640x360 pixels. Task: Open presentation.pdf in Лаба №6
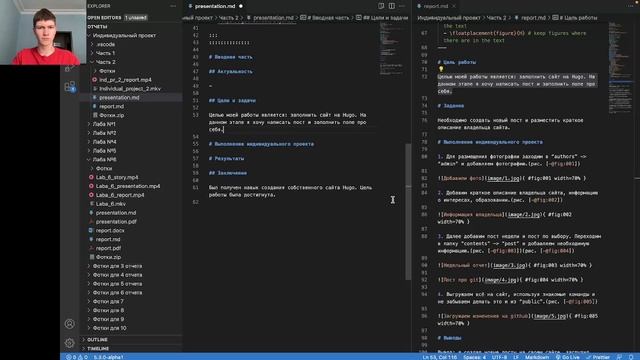pyautogui.click(x=116, y=222)
